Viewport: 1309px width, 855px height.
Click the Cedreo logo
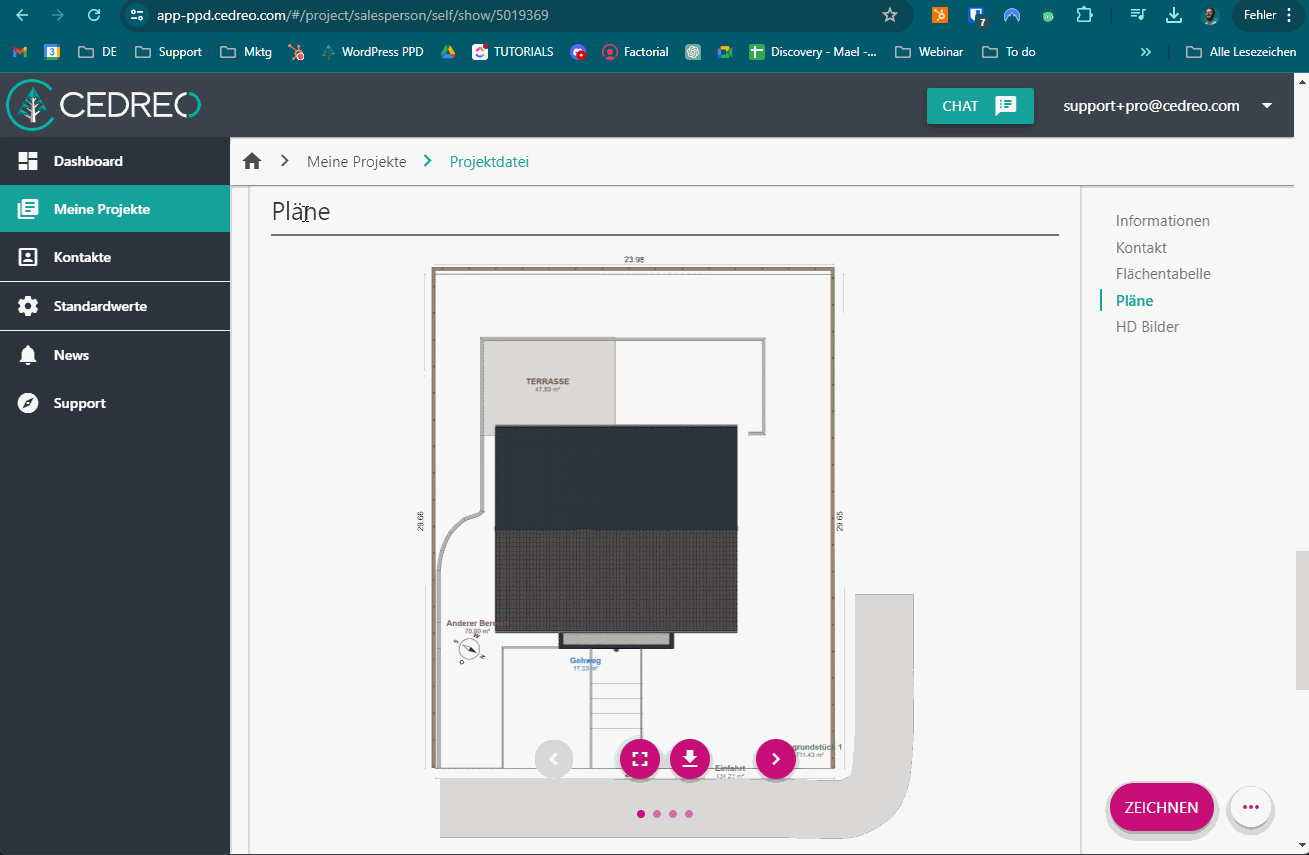click(x=104, y=105)
